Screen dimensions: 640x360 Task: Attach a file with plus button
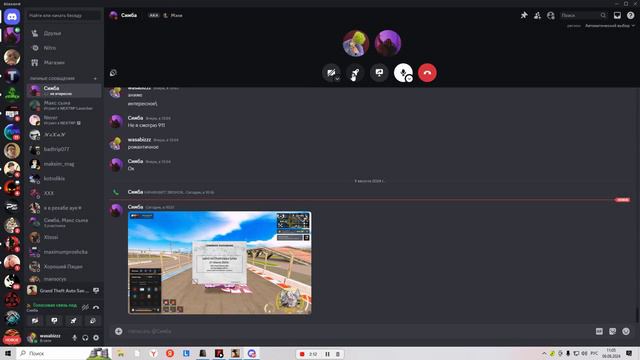coord(118,331)
